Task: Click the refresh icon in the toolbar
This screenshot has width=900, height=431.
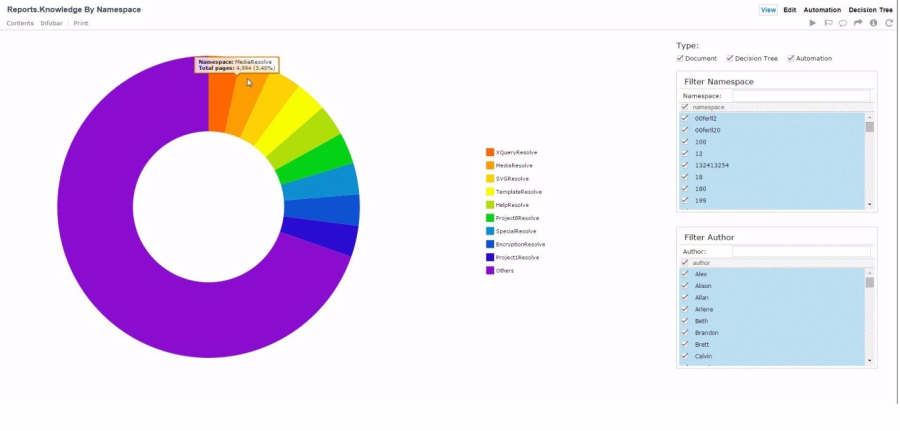Action: [889, 23]
